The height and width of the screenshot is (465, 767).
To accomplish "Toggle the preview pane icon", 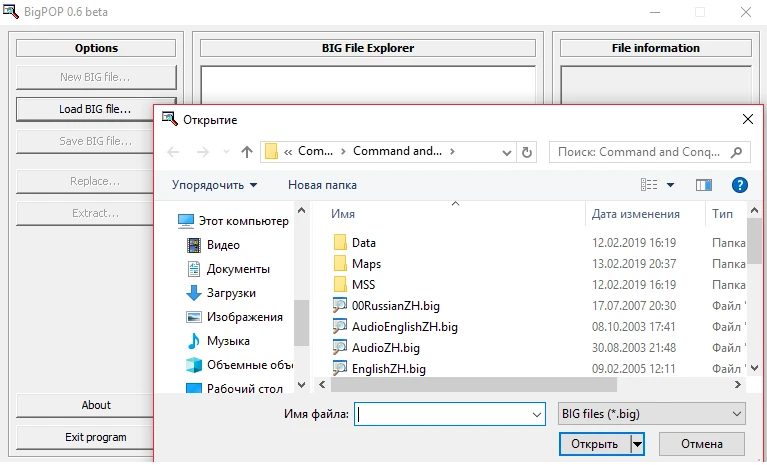I will [703, 185].
